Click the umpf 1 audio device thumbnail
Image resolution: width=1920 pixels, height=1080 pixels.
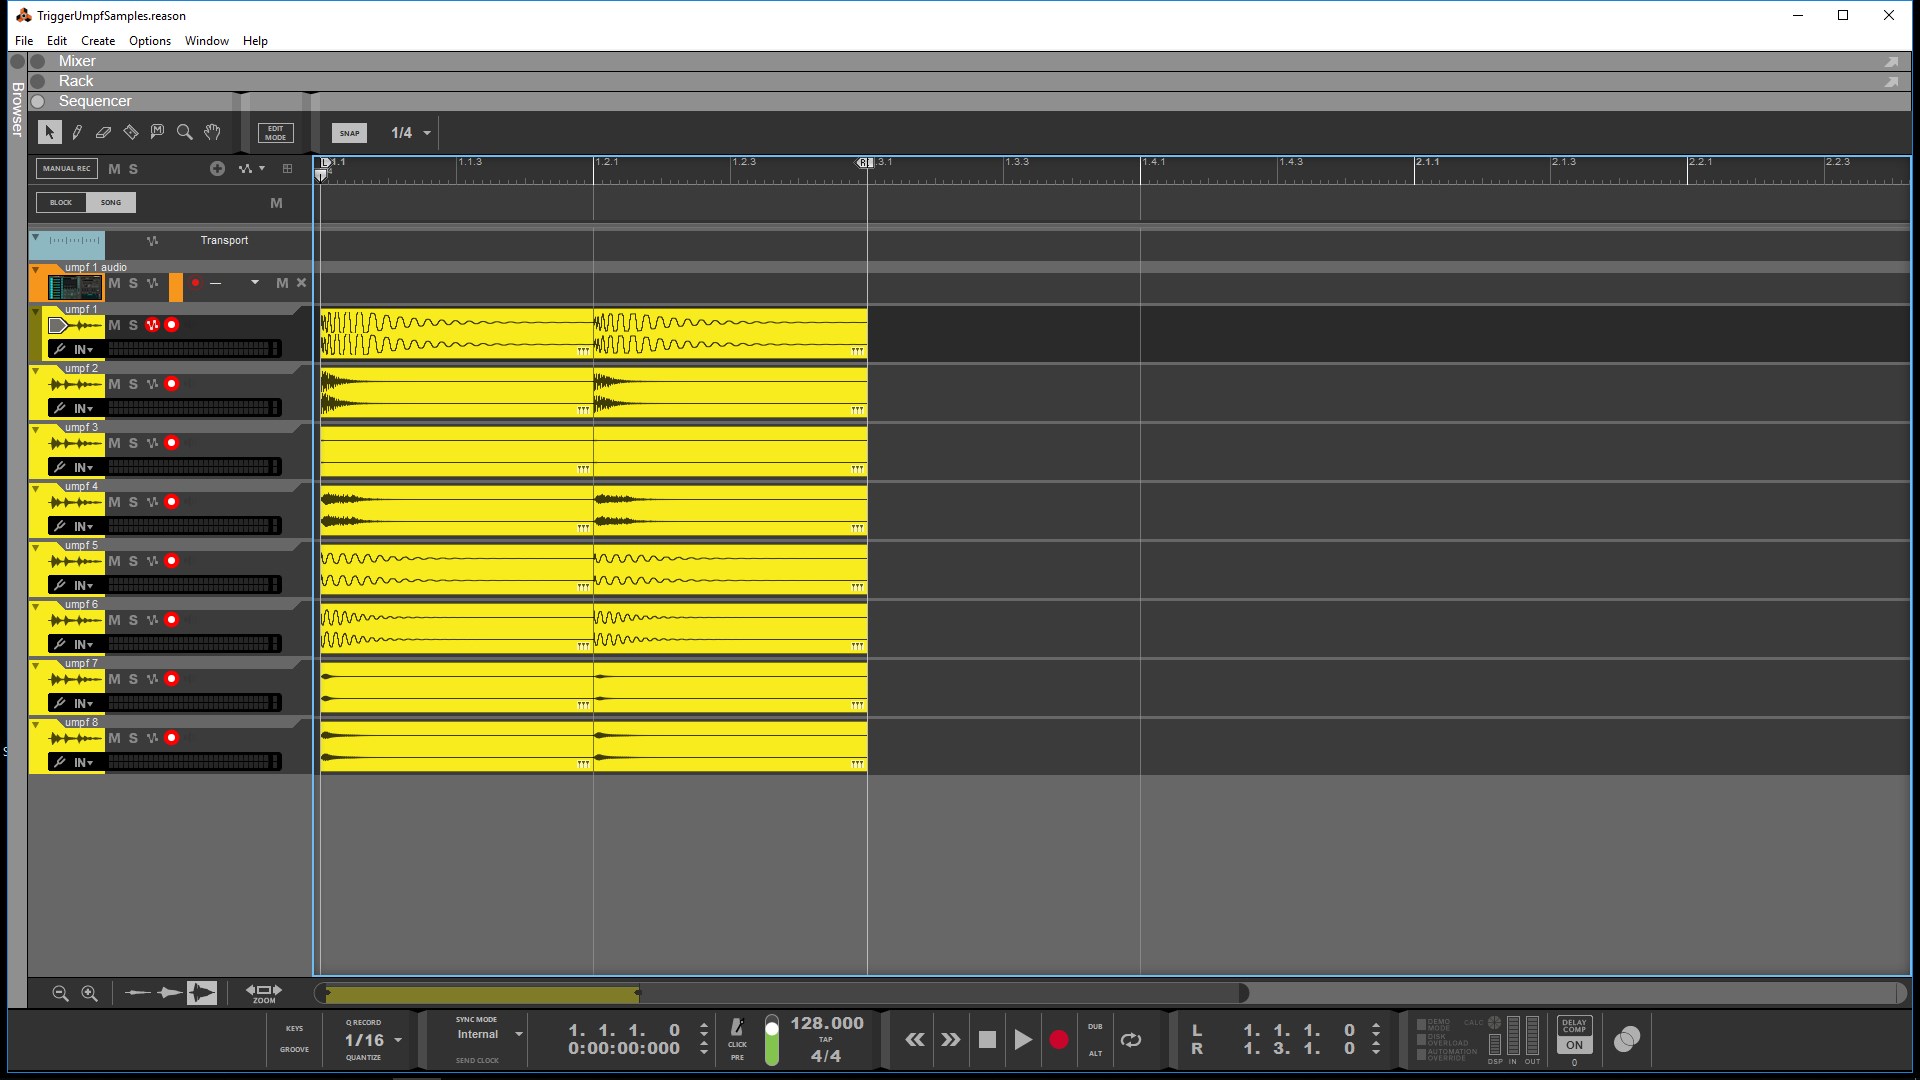[76, 287]
